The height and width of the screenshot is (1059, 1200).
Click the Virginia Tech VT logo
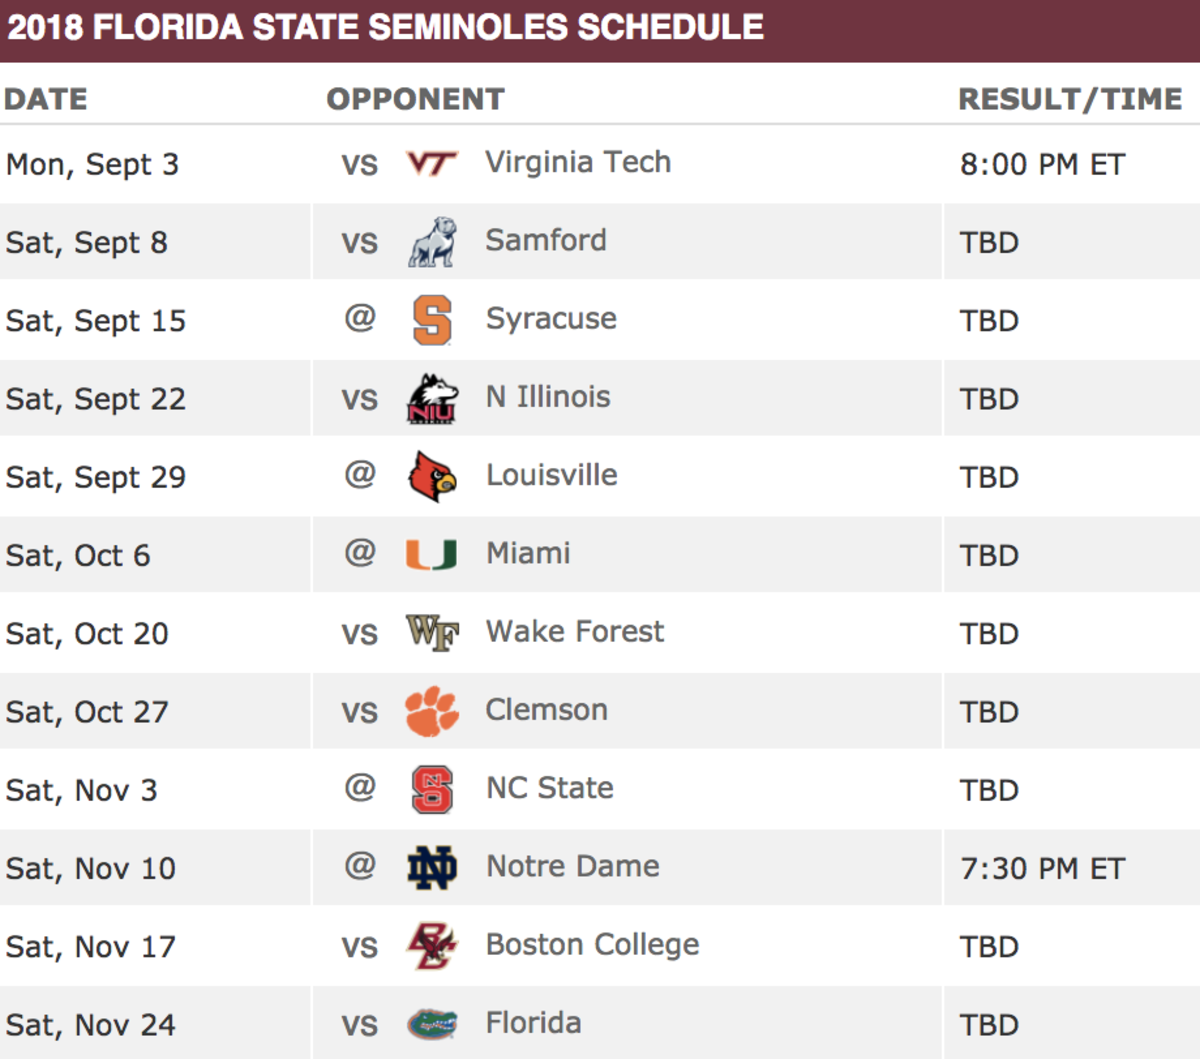tap(432, 163)
